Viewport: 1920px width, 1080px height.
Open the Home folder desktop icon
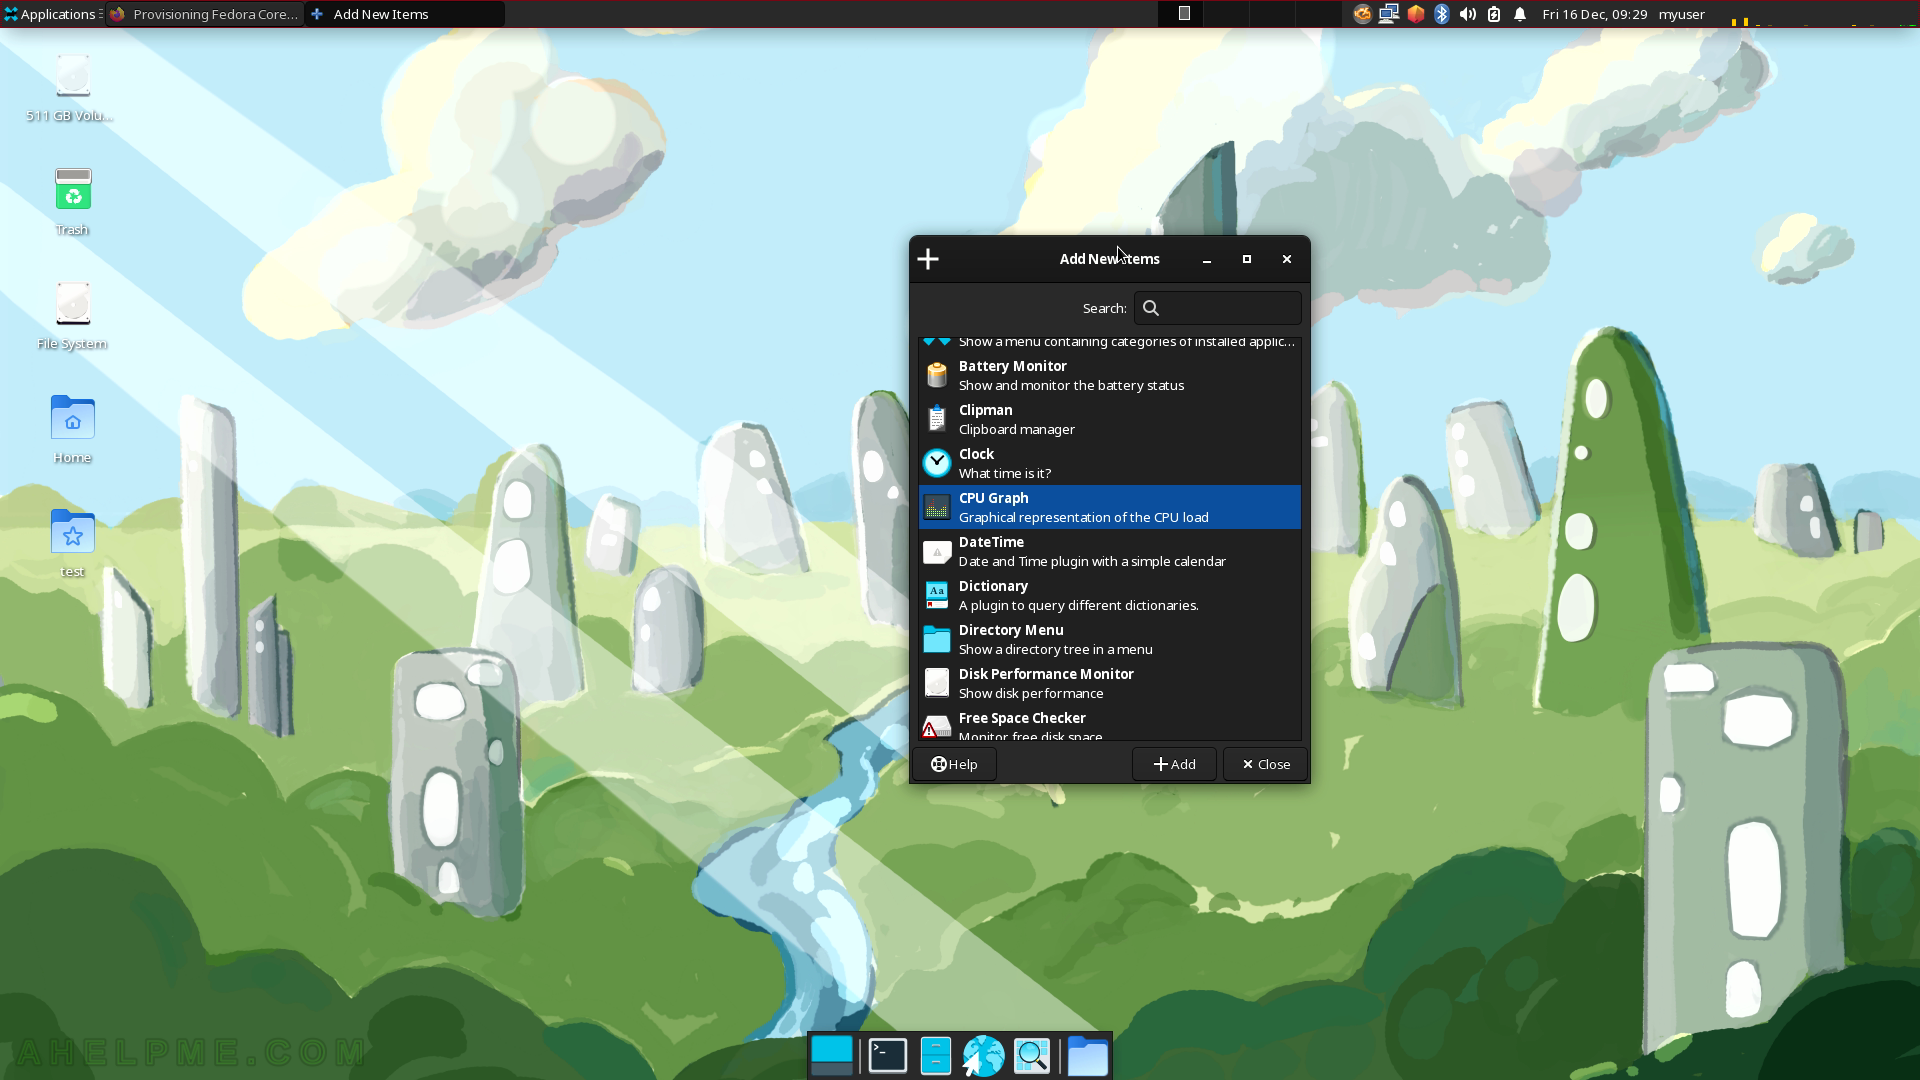tap(72, 430)
